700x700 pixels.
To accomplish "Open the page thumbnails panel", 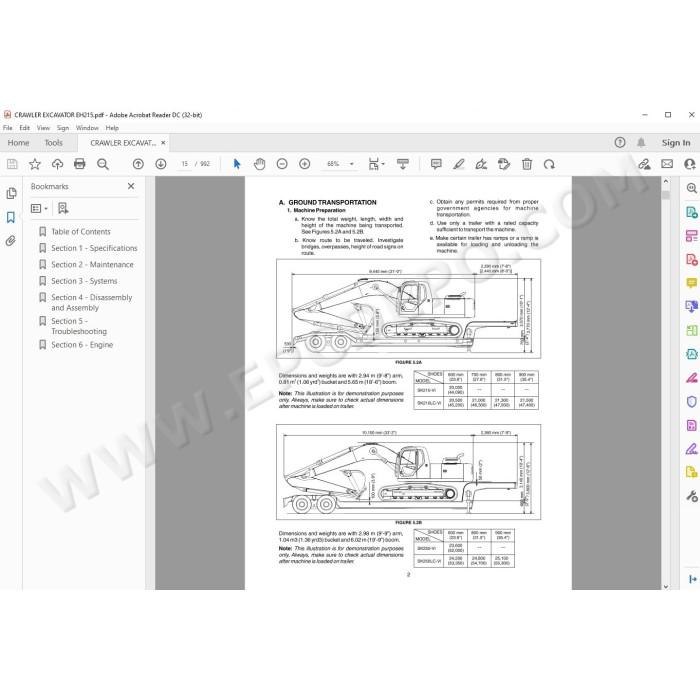I will (x=11, y=193).
